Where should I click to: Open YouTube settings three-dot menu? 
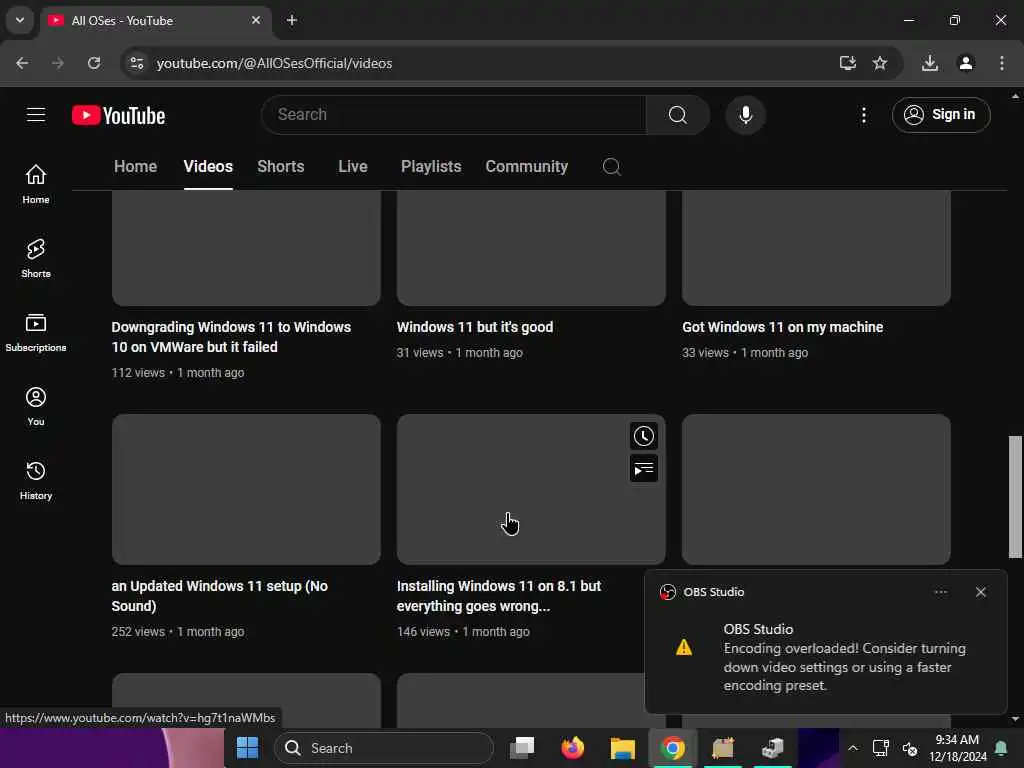pyautogui.click(x=863, y=116)
